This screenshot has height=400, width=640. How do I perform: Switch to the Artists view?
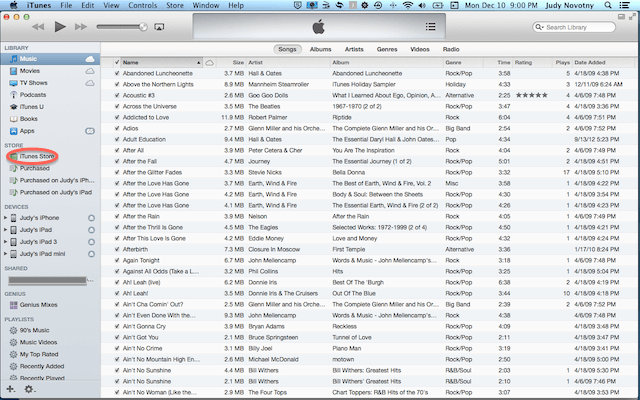pyautogui.click(x=354, y=49)
